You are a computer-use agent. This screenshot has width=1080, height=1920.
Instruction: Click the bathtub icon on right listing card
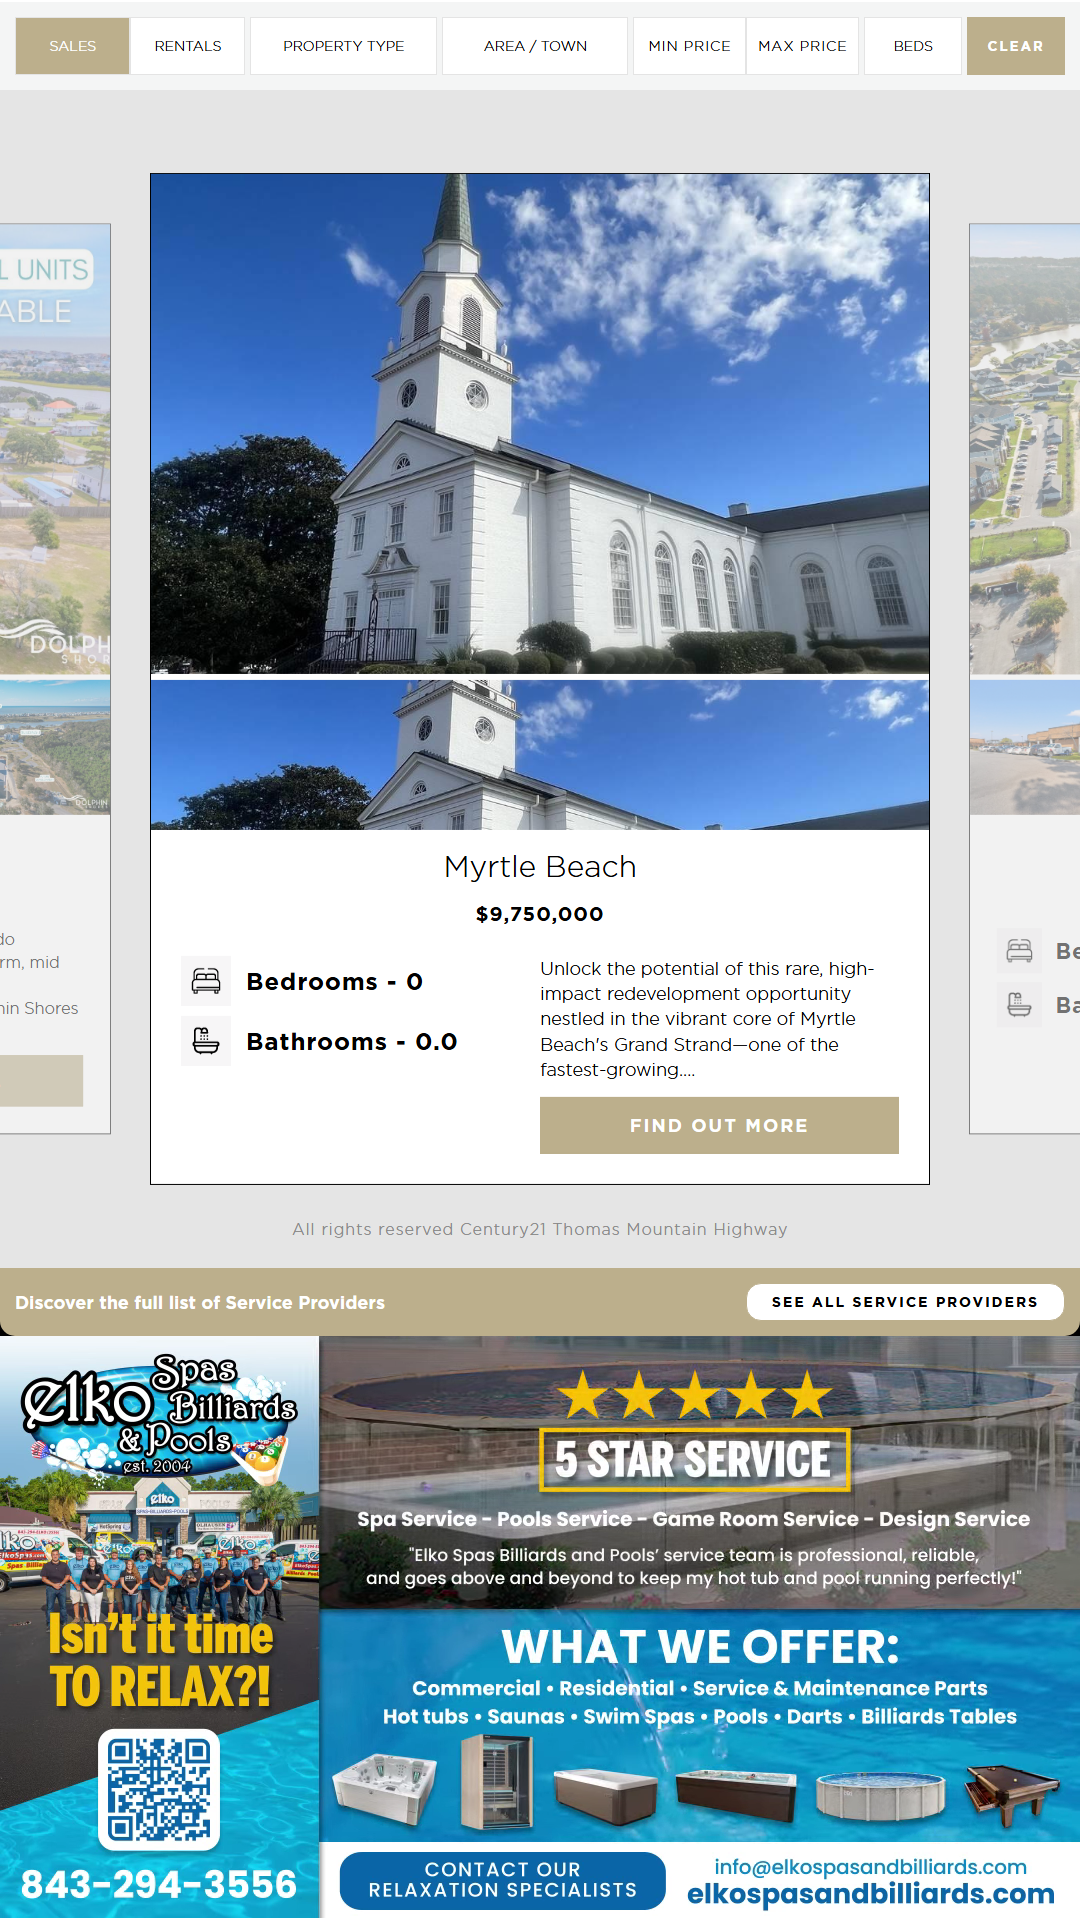[1019, 1004]
